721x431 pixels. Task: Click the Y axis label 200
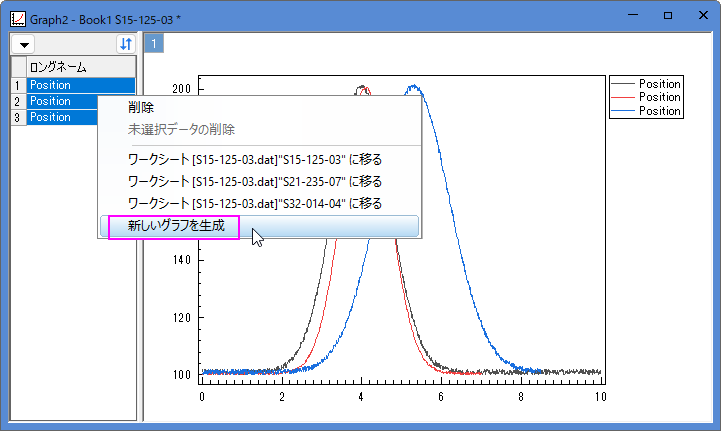click(x=181, y=89)
